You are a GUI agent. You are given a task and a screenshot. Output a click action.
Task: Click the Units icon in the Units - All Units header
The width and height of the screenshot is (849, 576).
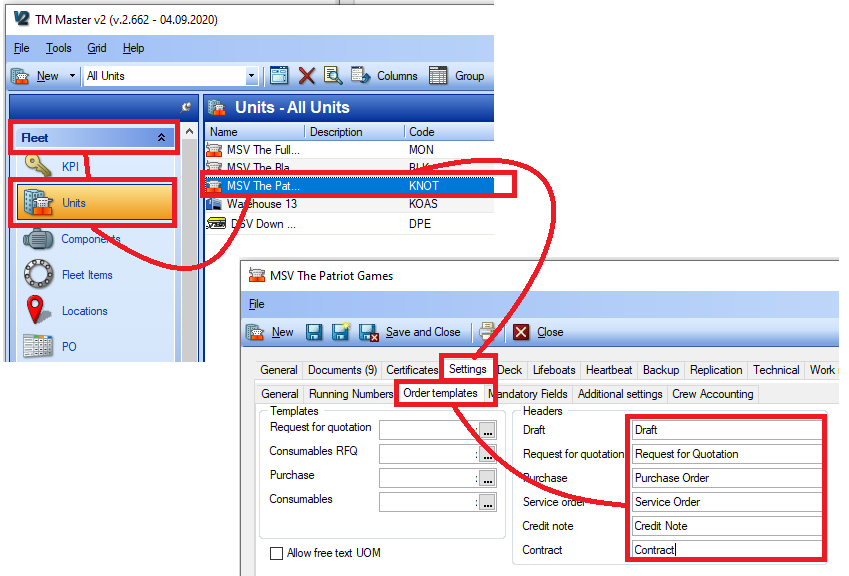(x=217, y=107)
